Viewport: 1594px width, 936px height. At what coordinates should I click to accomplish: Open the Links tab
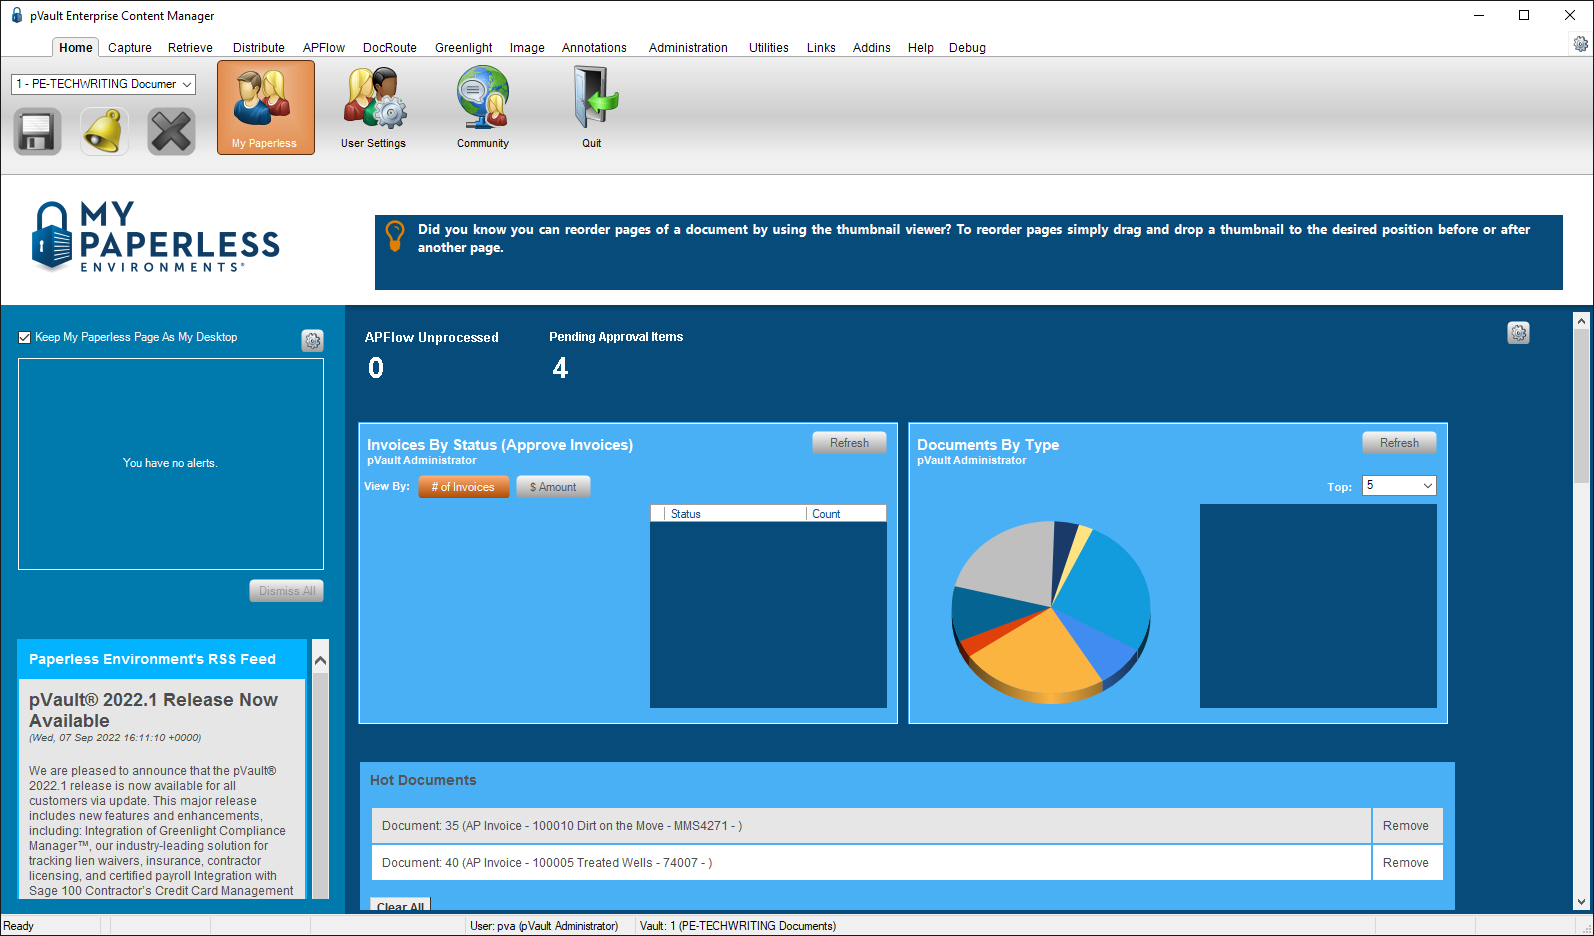tap(821, 47)
